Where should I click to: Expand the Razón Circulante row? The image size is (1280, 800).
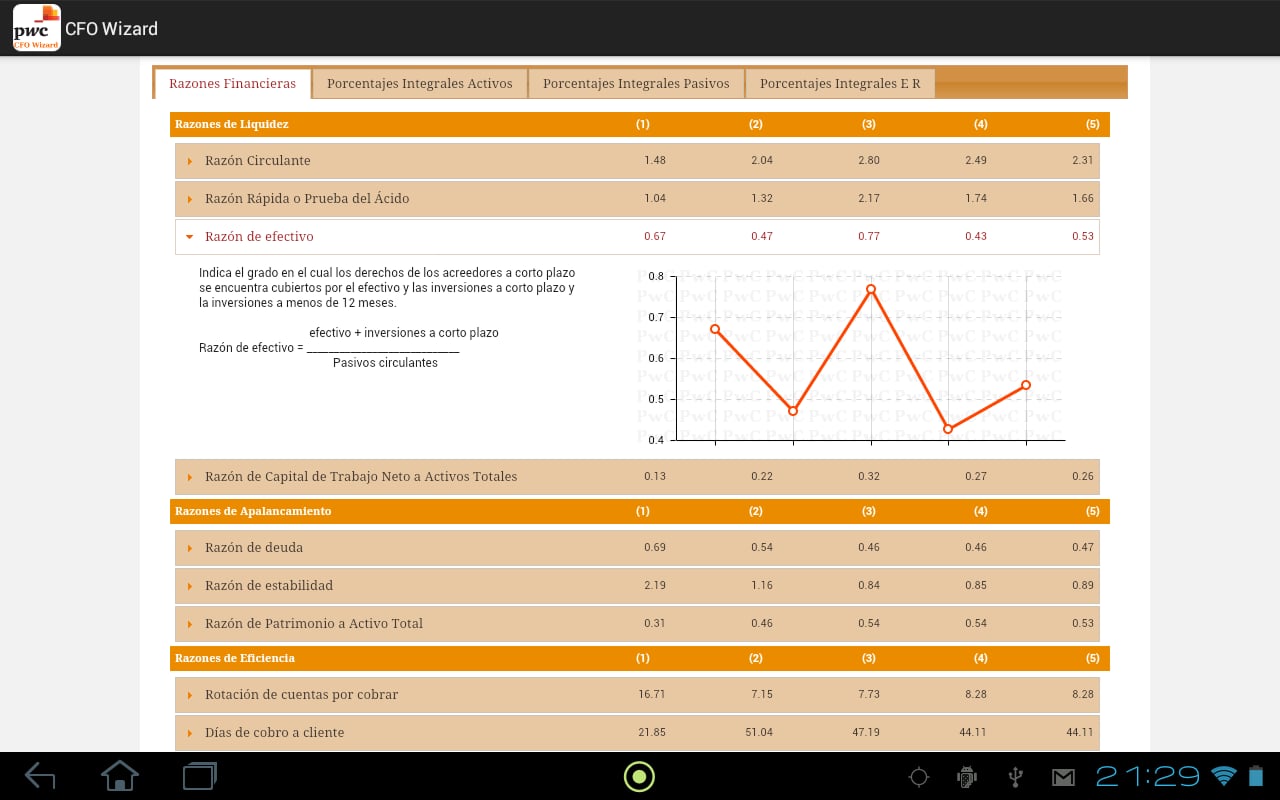click(637, 160)
